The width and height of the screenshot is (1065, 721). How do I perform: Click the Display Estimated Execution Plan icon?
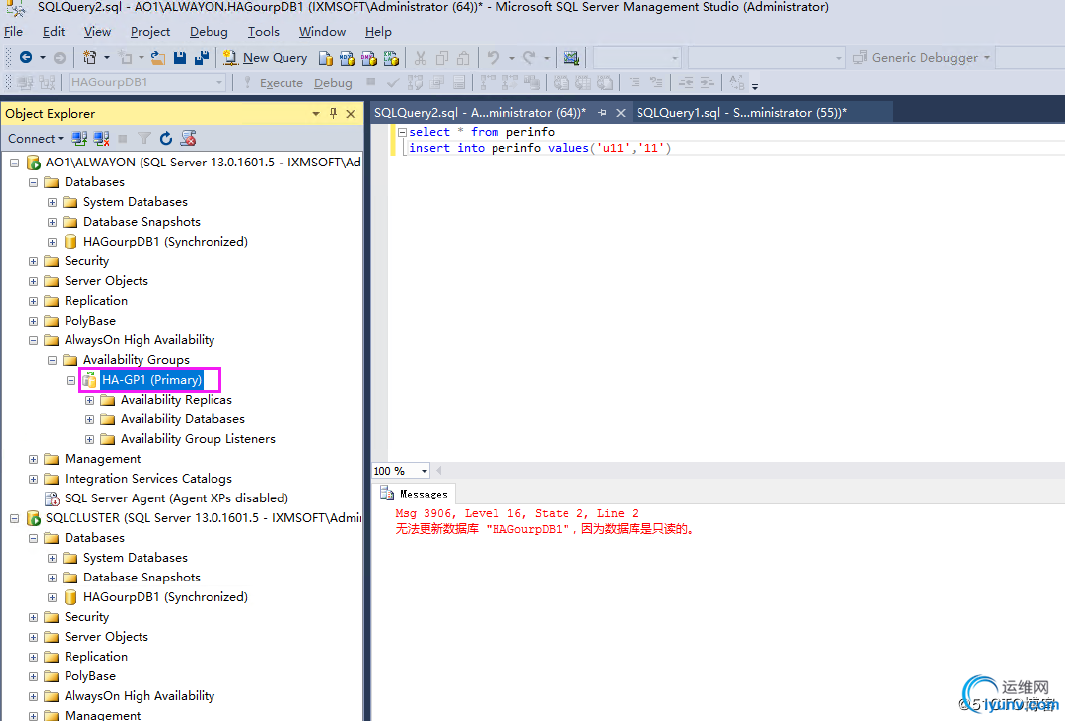click(415, 83)
